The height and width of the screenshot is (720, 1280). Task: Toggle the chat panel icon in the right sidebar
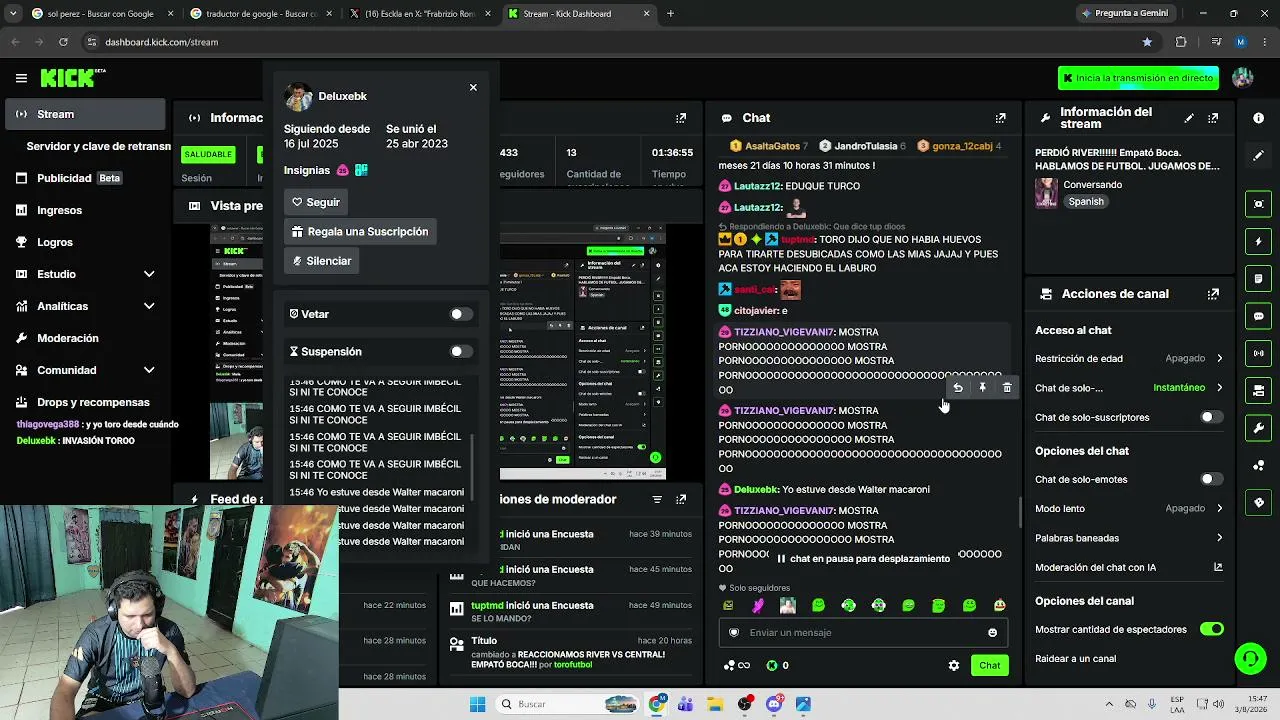point(1259,316)
